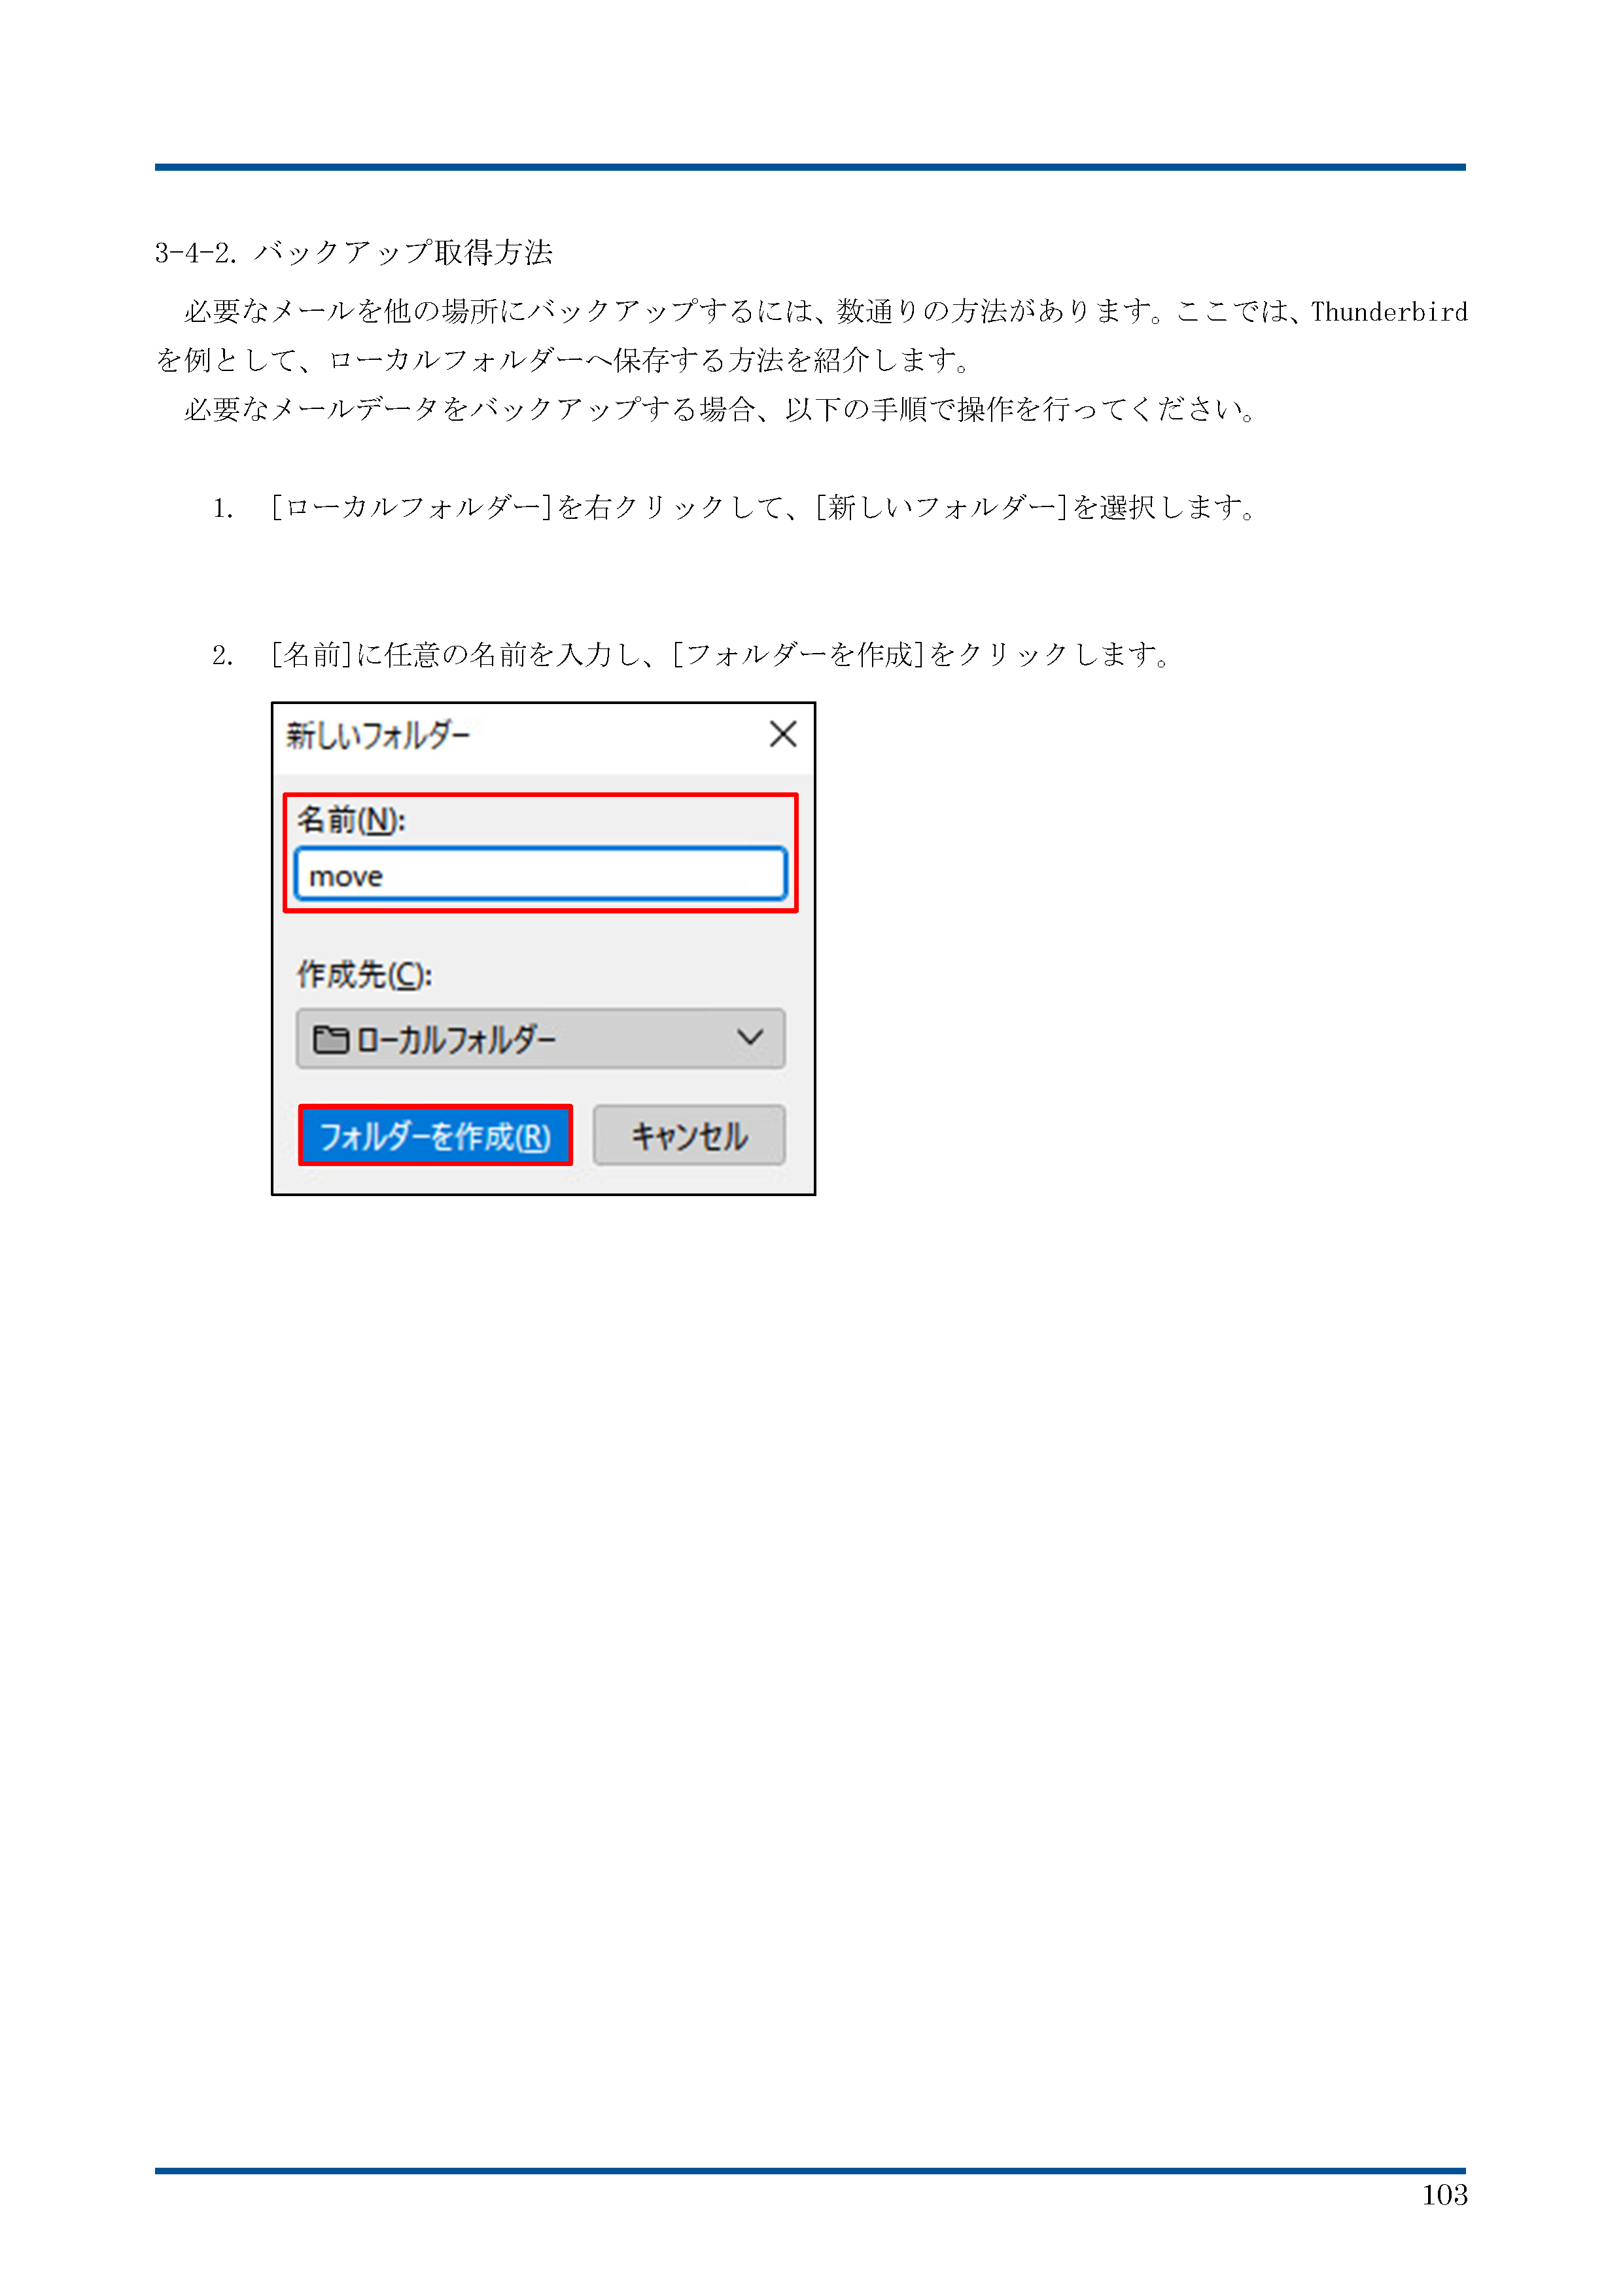1623x2296 pixels.
Task: Click the word move in the name field
Action: [346, 877]
